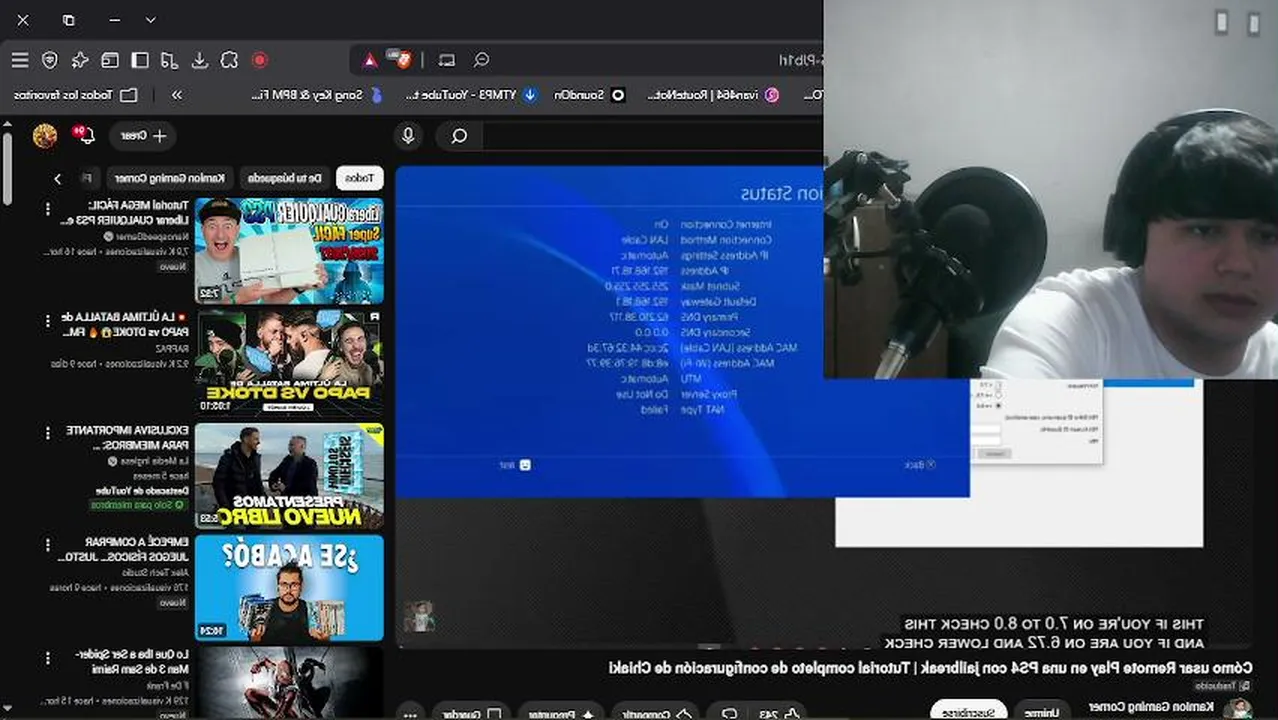Like the video showing 243 likes
1278x720 pixels.
pos(778,714)
